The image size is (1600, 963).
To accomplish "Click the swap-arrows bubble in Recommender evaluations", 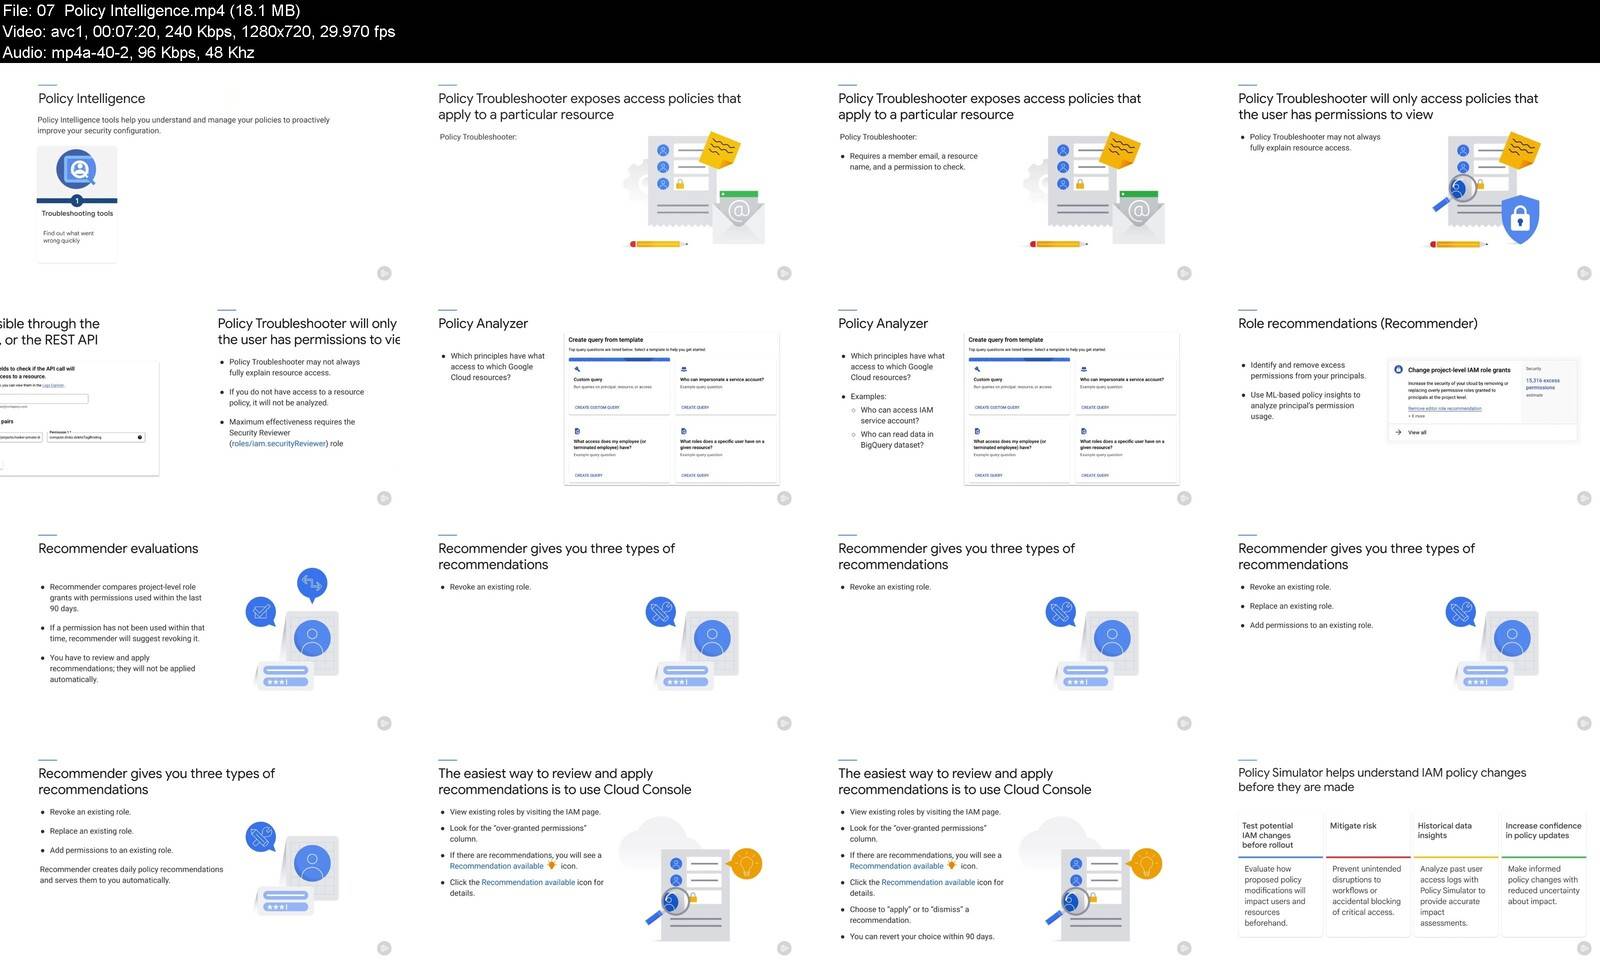I will click(312, 584).
